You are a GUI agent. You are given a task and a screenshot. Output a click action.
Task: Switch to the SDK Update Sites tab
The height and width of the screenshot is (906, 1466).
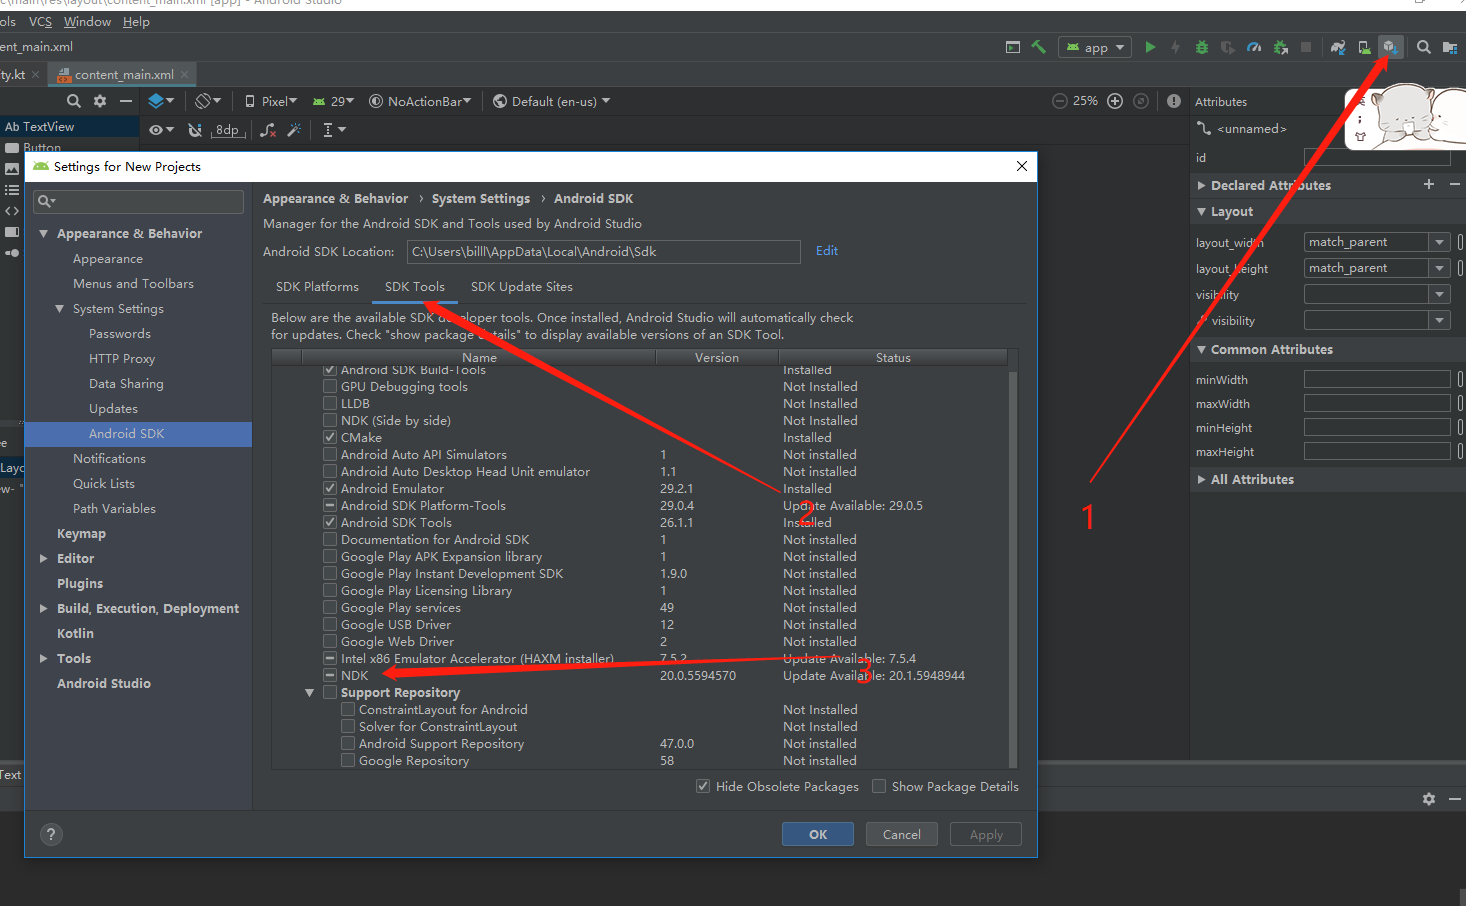pyautogui.click(x=522, y=287)
